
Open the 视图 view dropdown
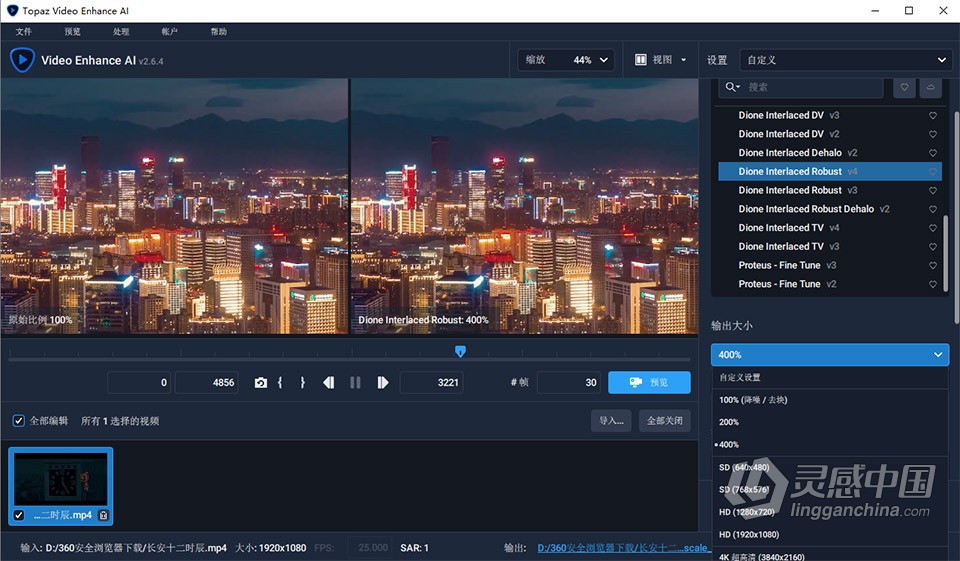[660, 59]
